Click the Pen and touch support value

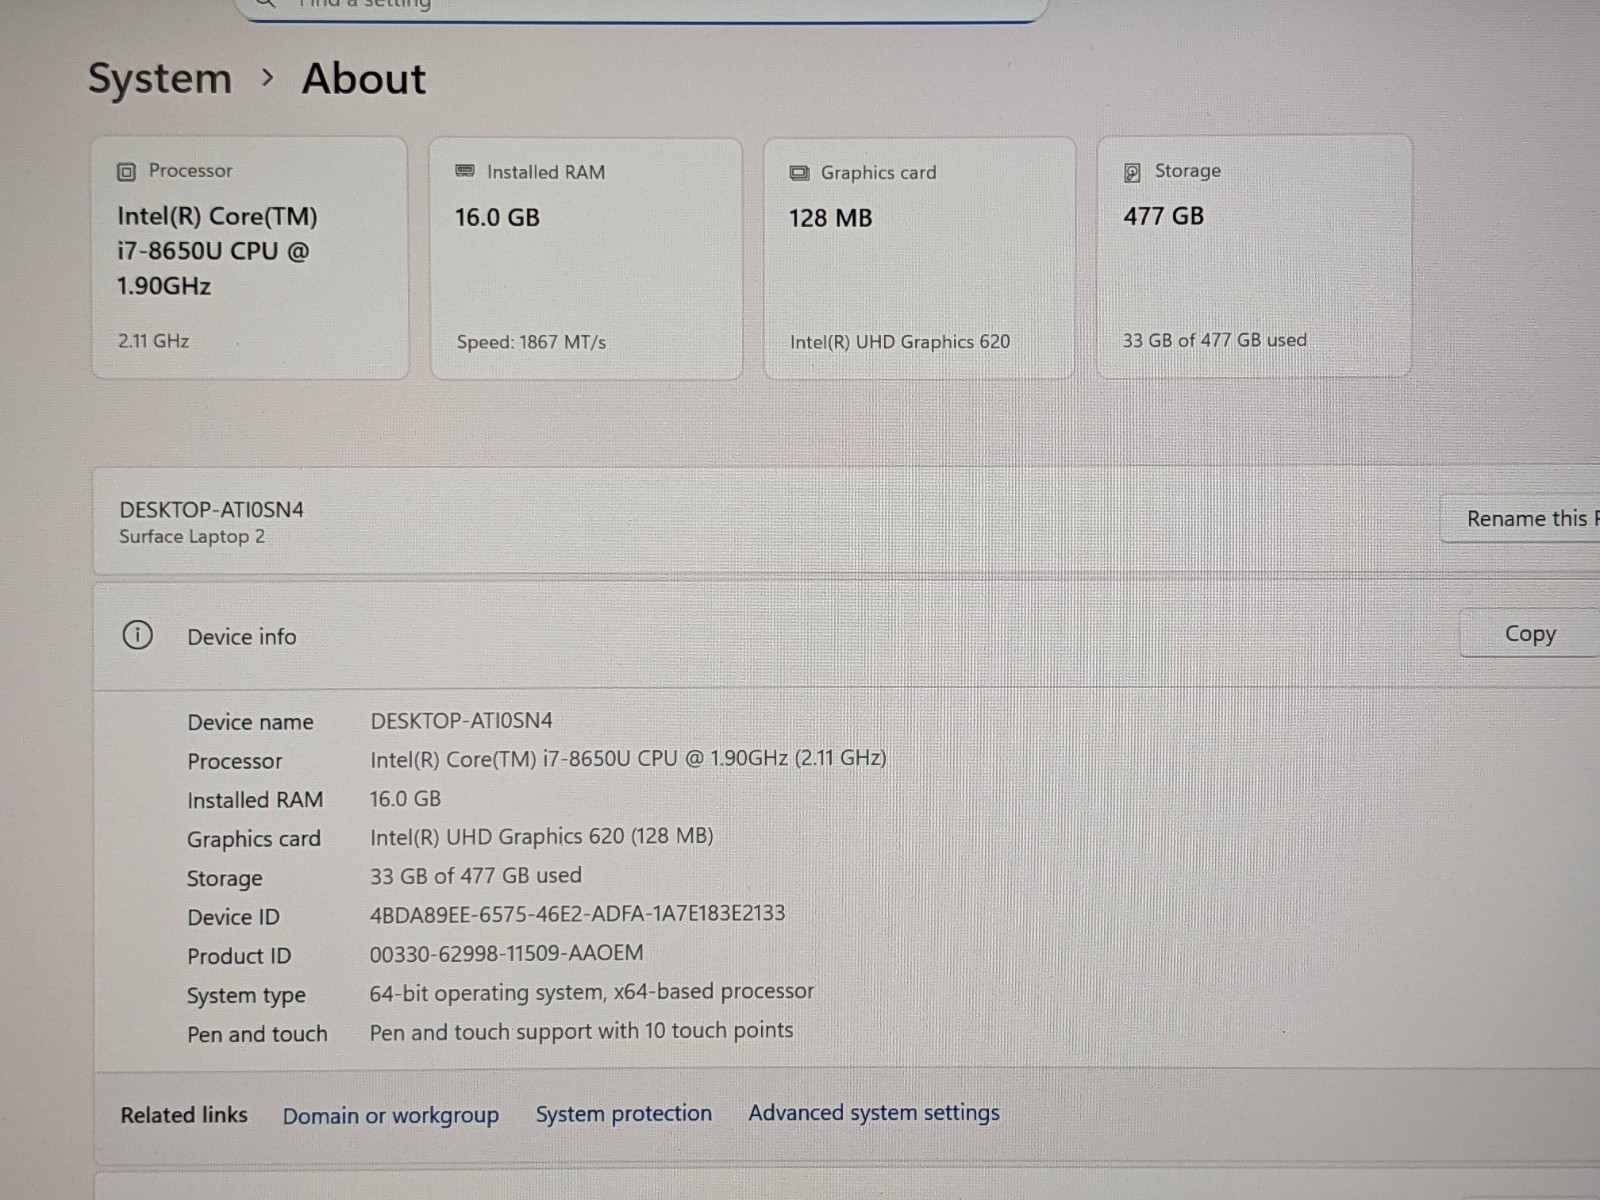(x=581, y=1031)
